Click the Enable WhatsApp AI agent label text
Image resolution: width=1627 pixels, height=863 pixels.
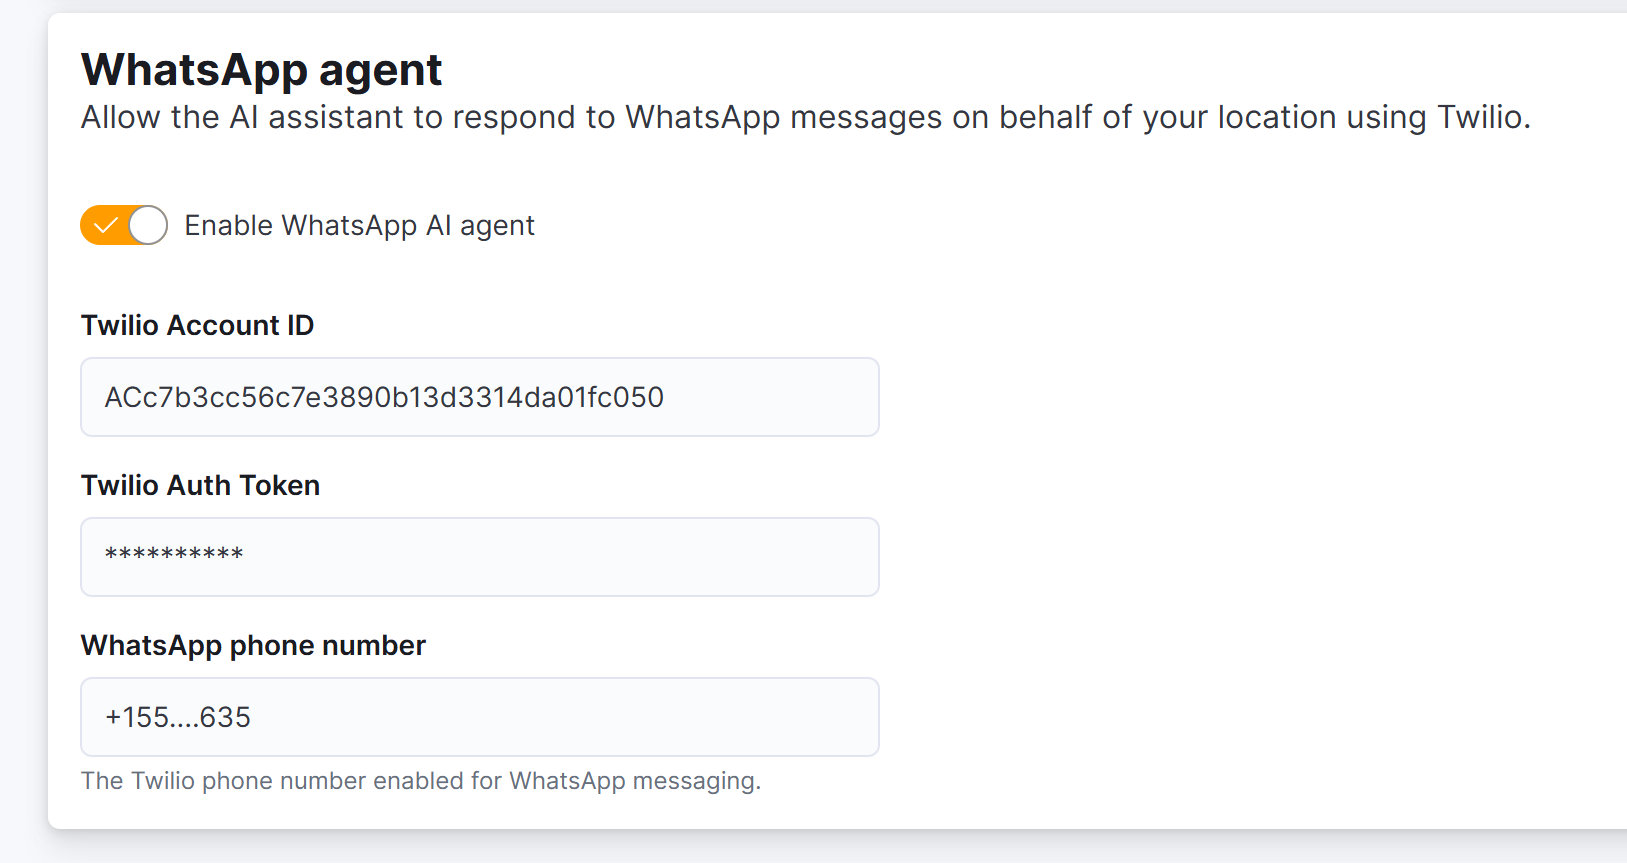pos(358,225)
